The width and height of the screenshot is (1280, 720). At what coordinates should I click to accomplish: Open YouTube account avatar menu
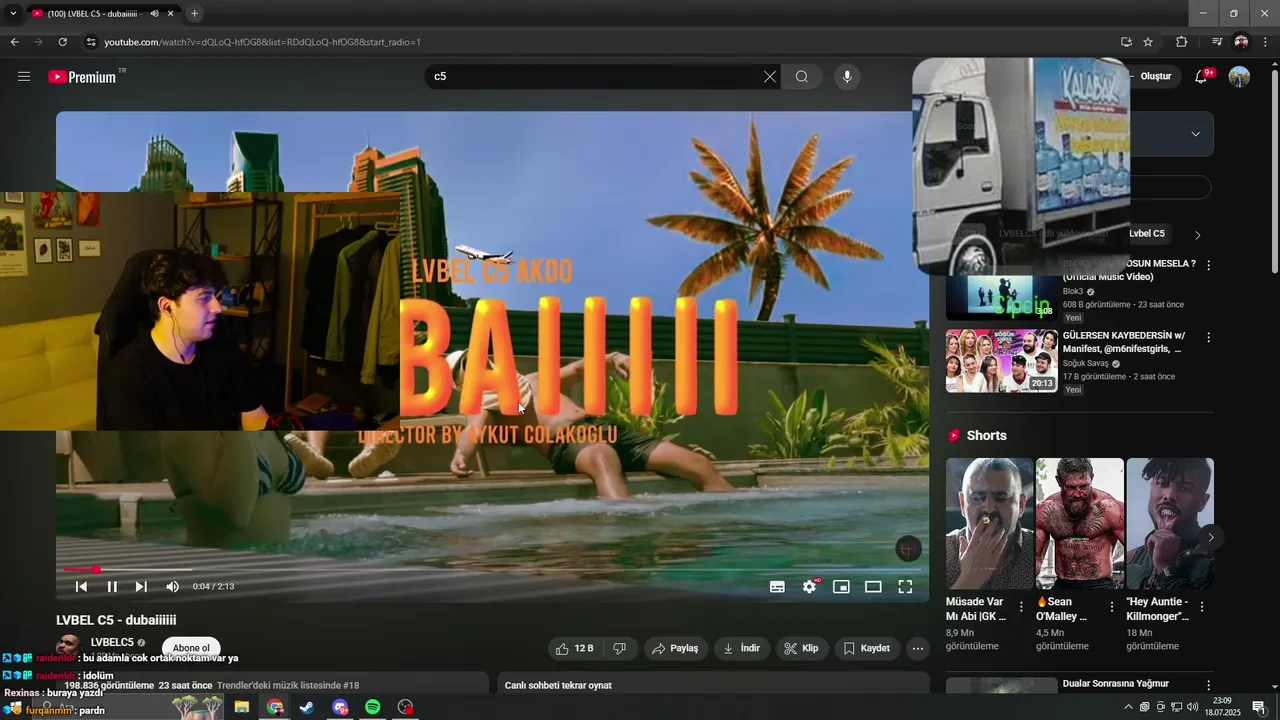point(1239,77)
